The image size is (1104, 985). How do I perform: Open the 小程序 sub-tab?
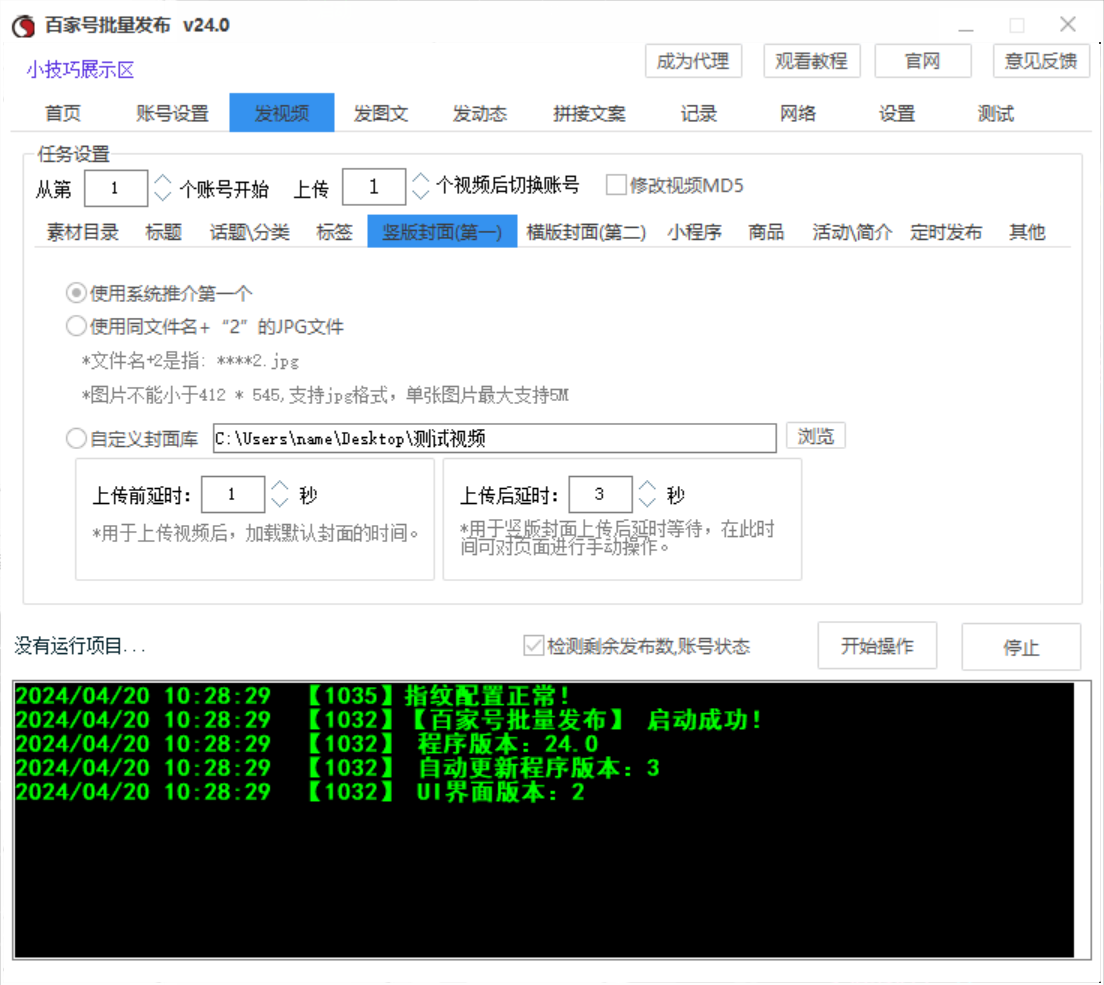pos(694,232)
